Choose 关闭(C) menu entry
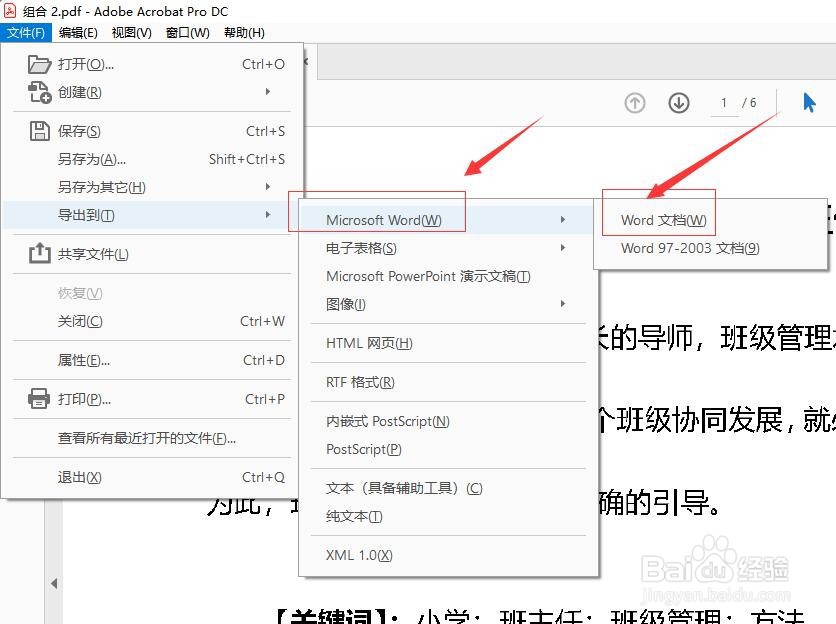The width and height of the screenshot is (836, 624). click(x=152, y=321)
